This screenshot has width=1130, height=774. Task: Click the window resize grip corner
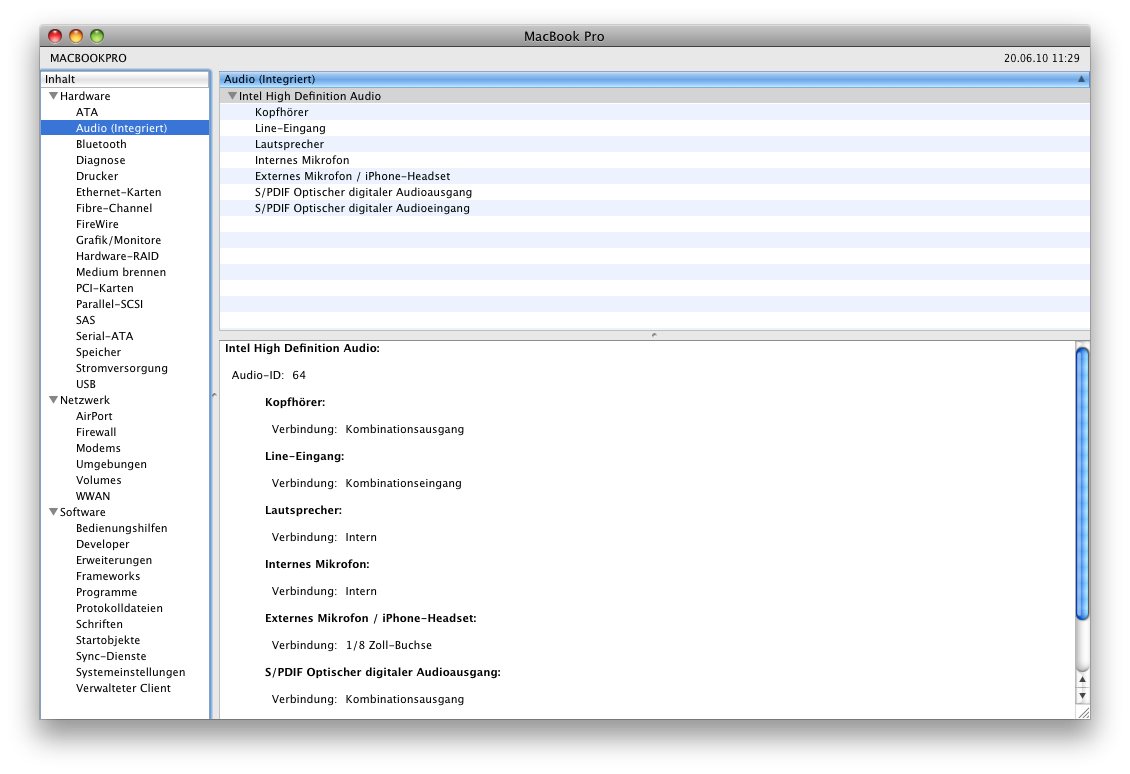pyautogui.click(x=1082, y=712)
